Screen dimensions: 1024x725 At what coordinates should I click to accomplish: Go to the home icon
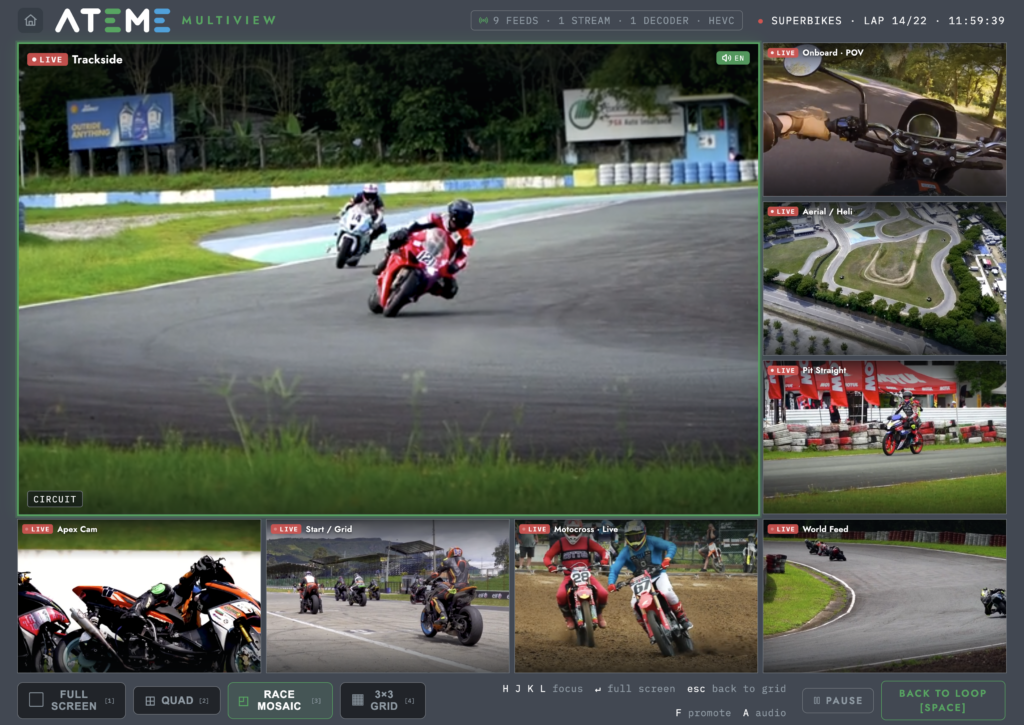30,20
